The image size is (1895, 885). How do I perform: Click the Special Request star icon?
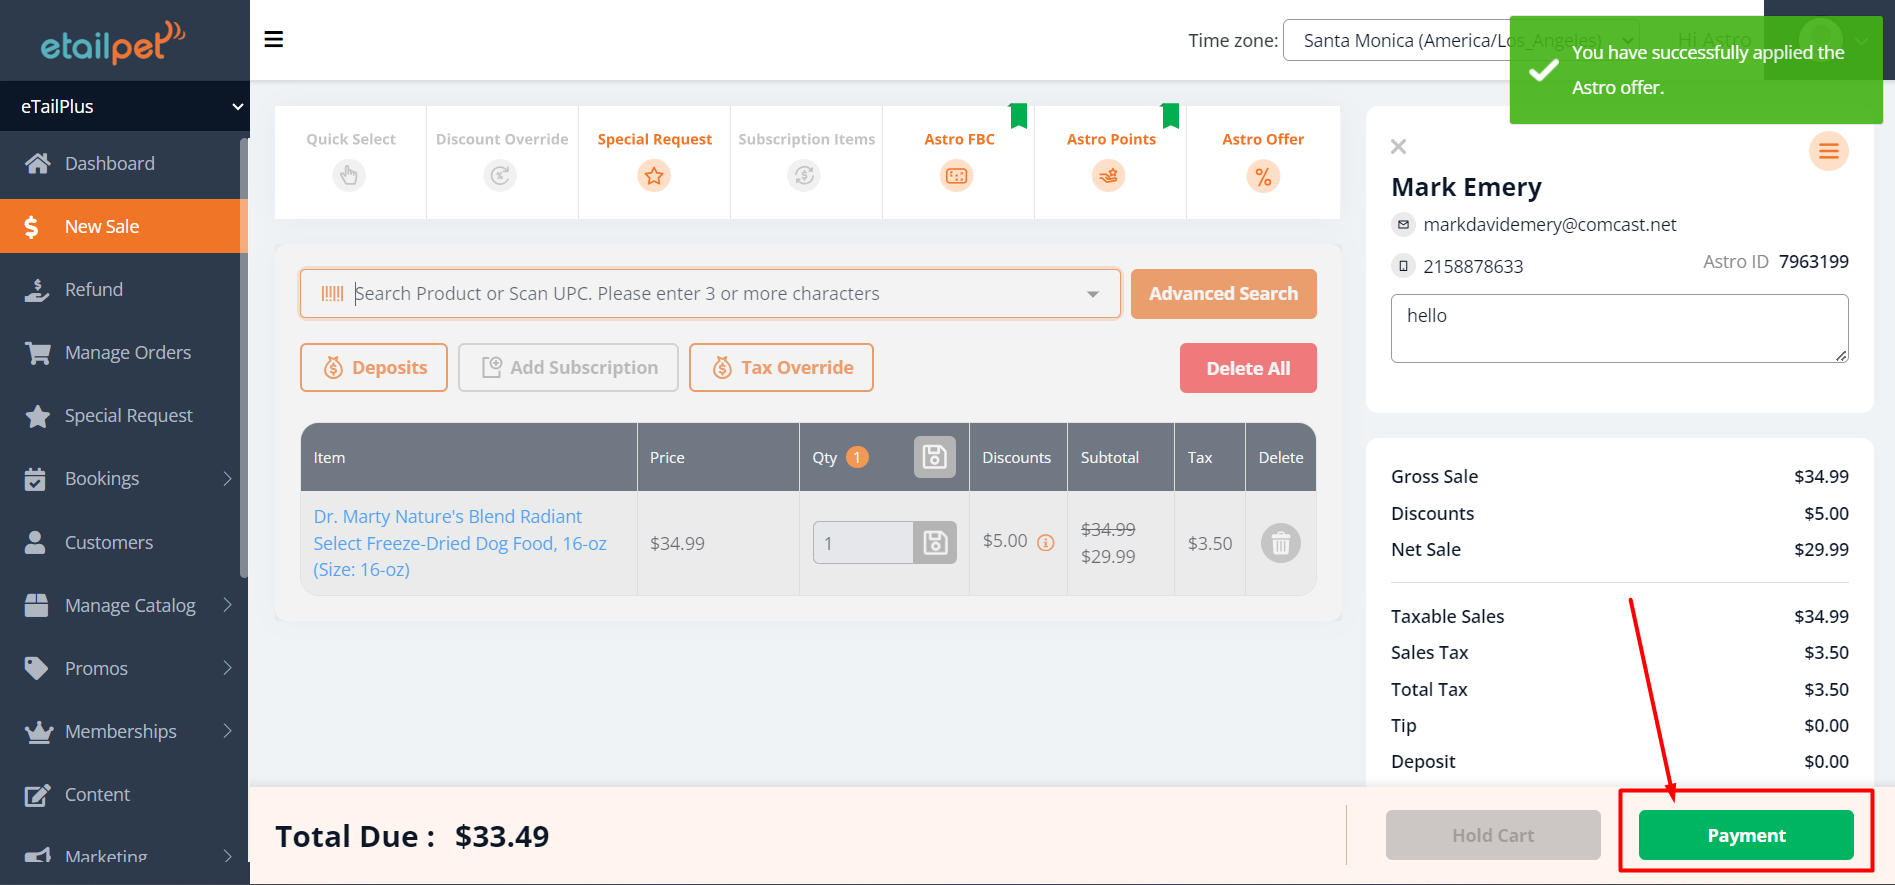tap(654, 177)
